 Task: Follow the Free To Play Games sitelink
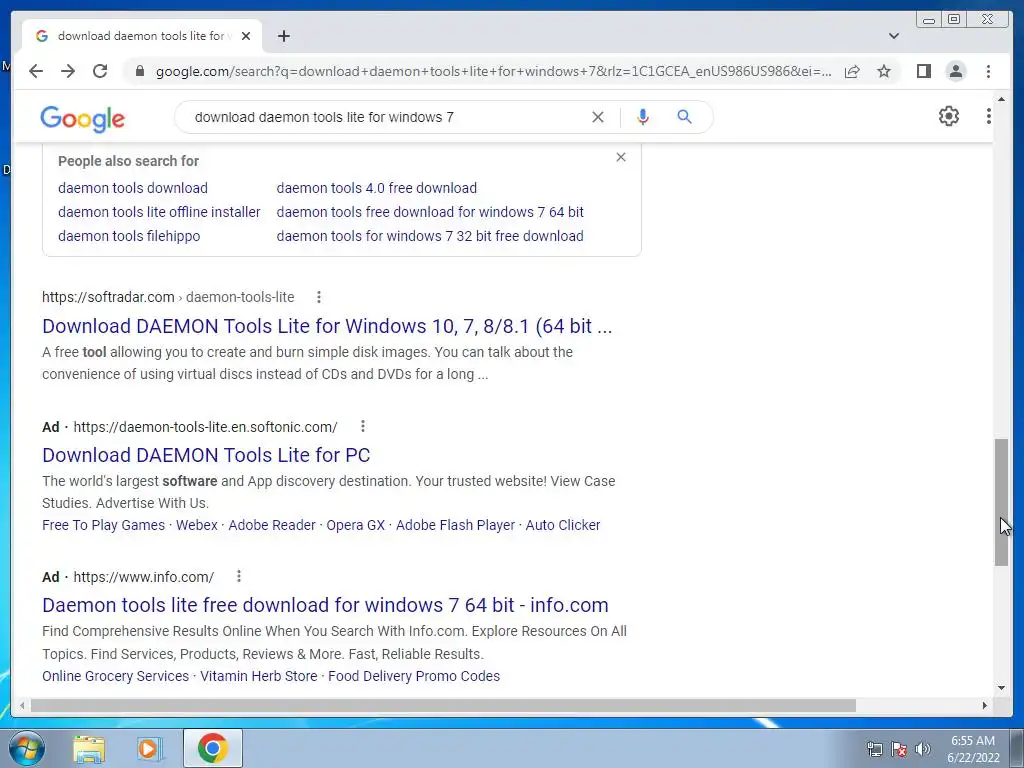pyautogui.click(x=103, y=525)
